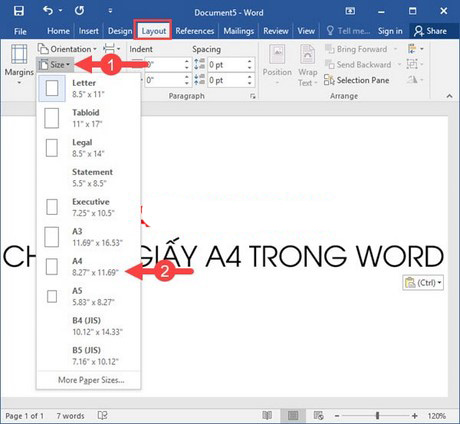Open Ribbon Display Options icon
Viewport: 460px width, 424px height.
350,11
